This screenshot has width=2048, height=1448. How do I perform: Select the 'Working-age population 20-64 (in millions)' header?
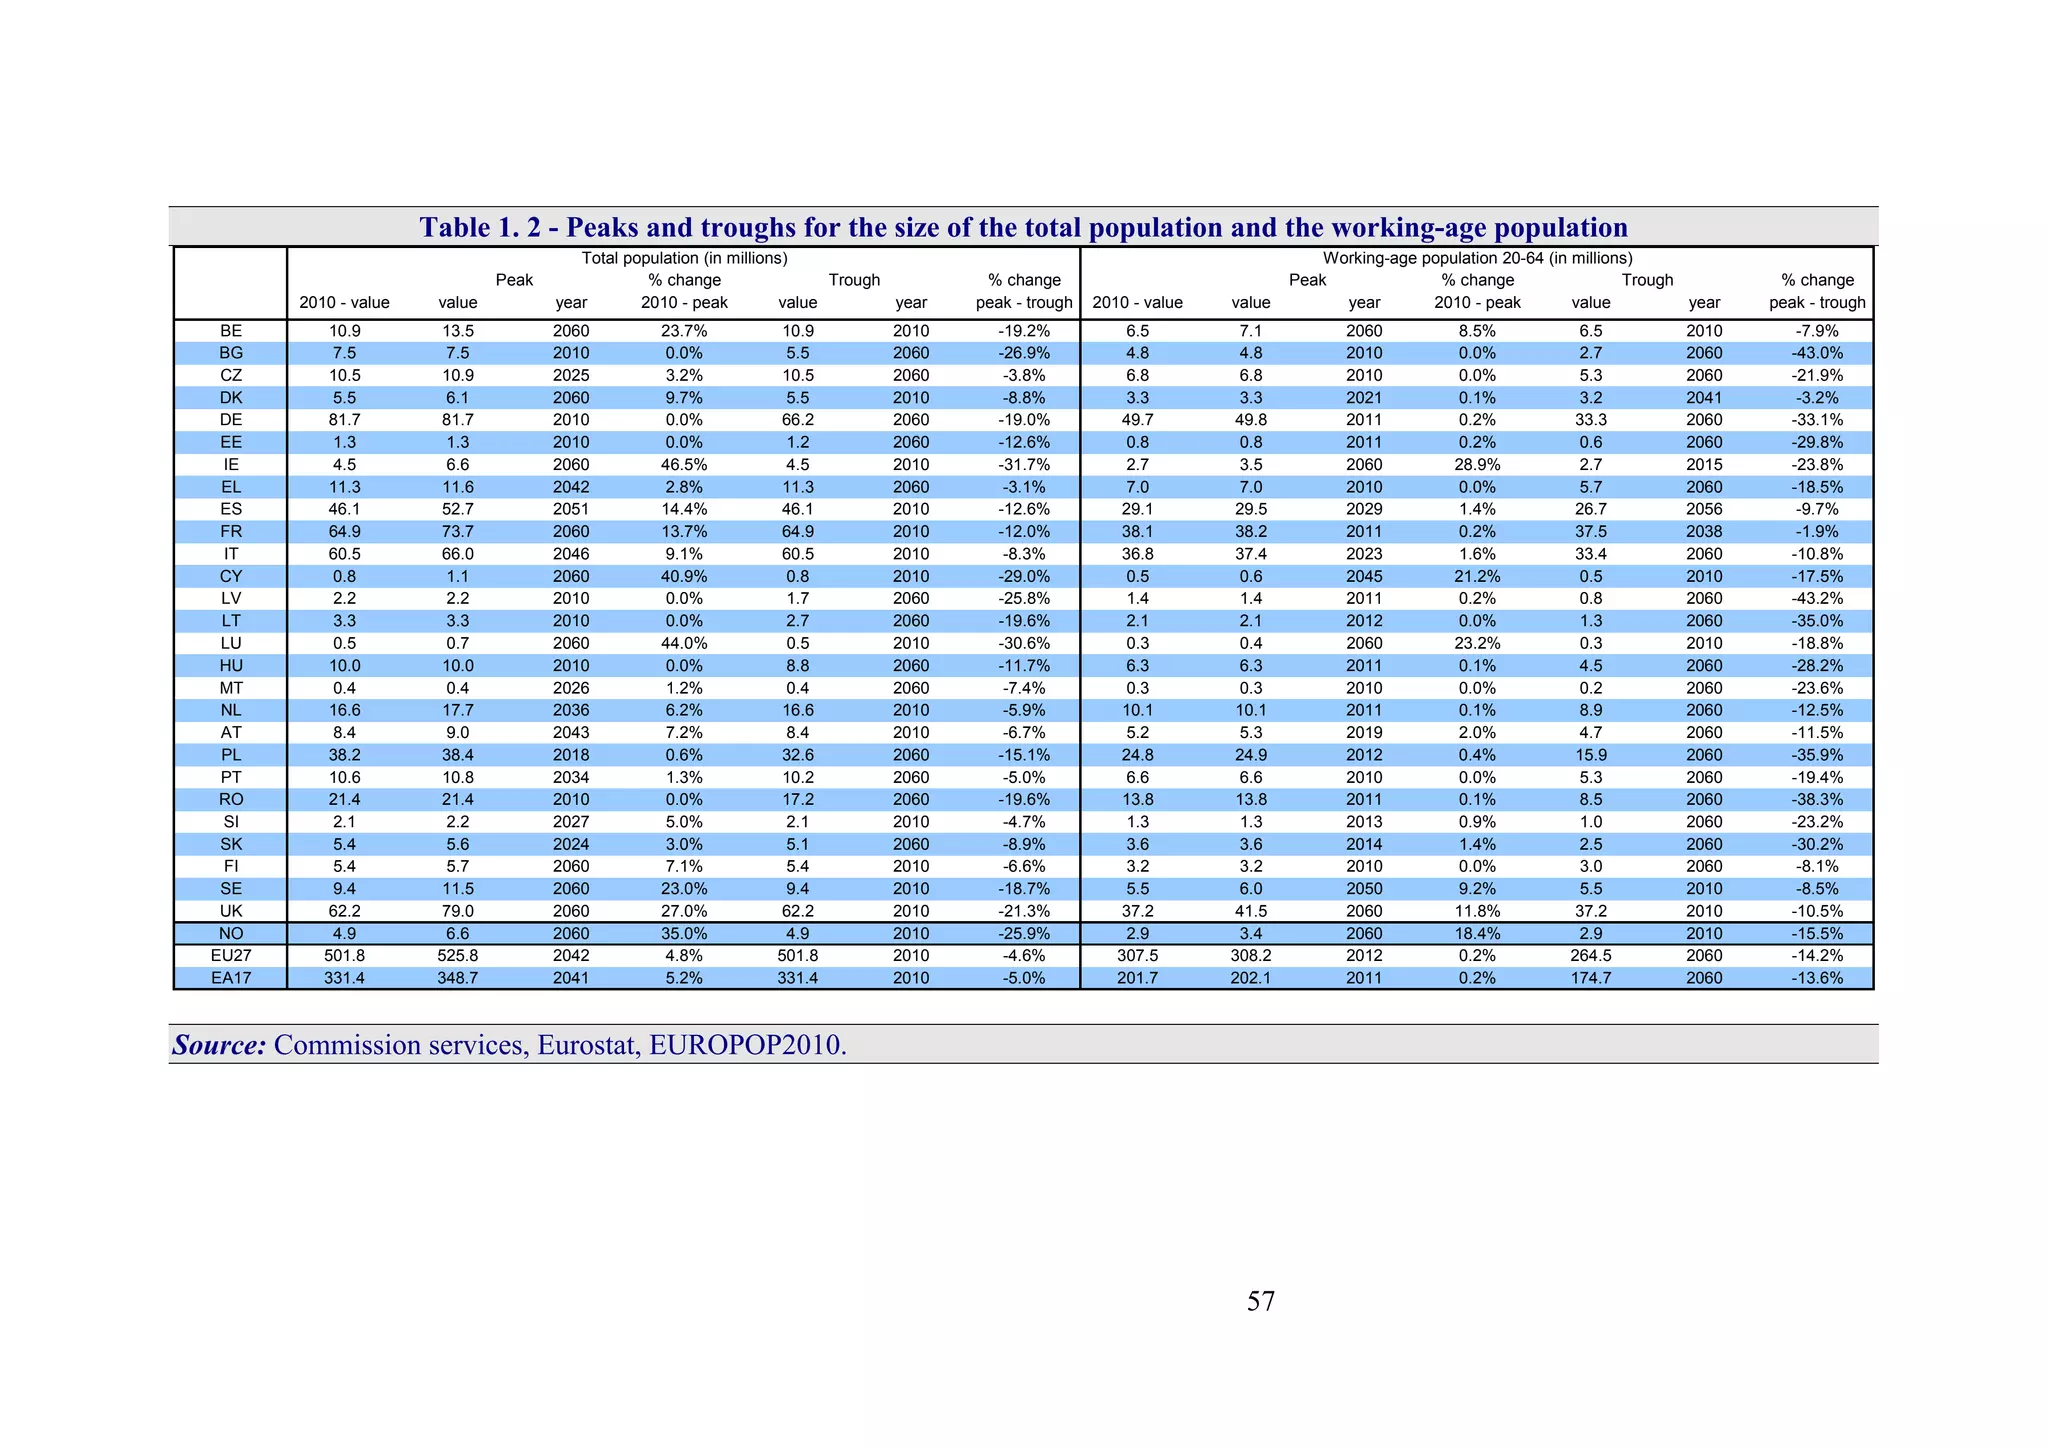coord(1478,258)
